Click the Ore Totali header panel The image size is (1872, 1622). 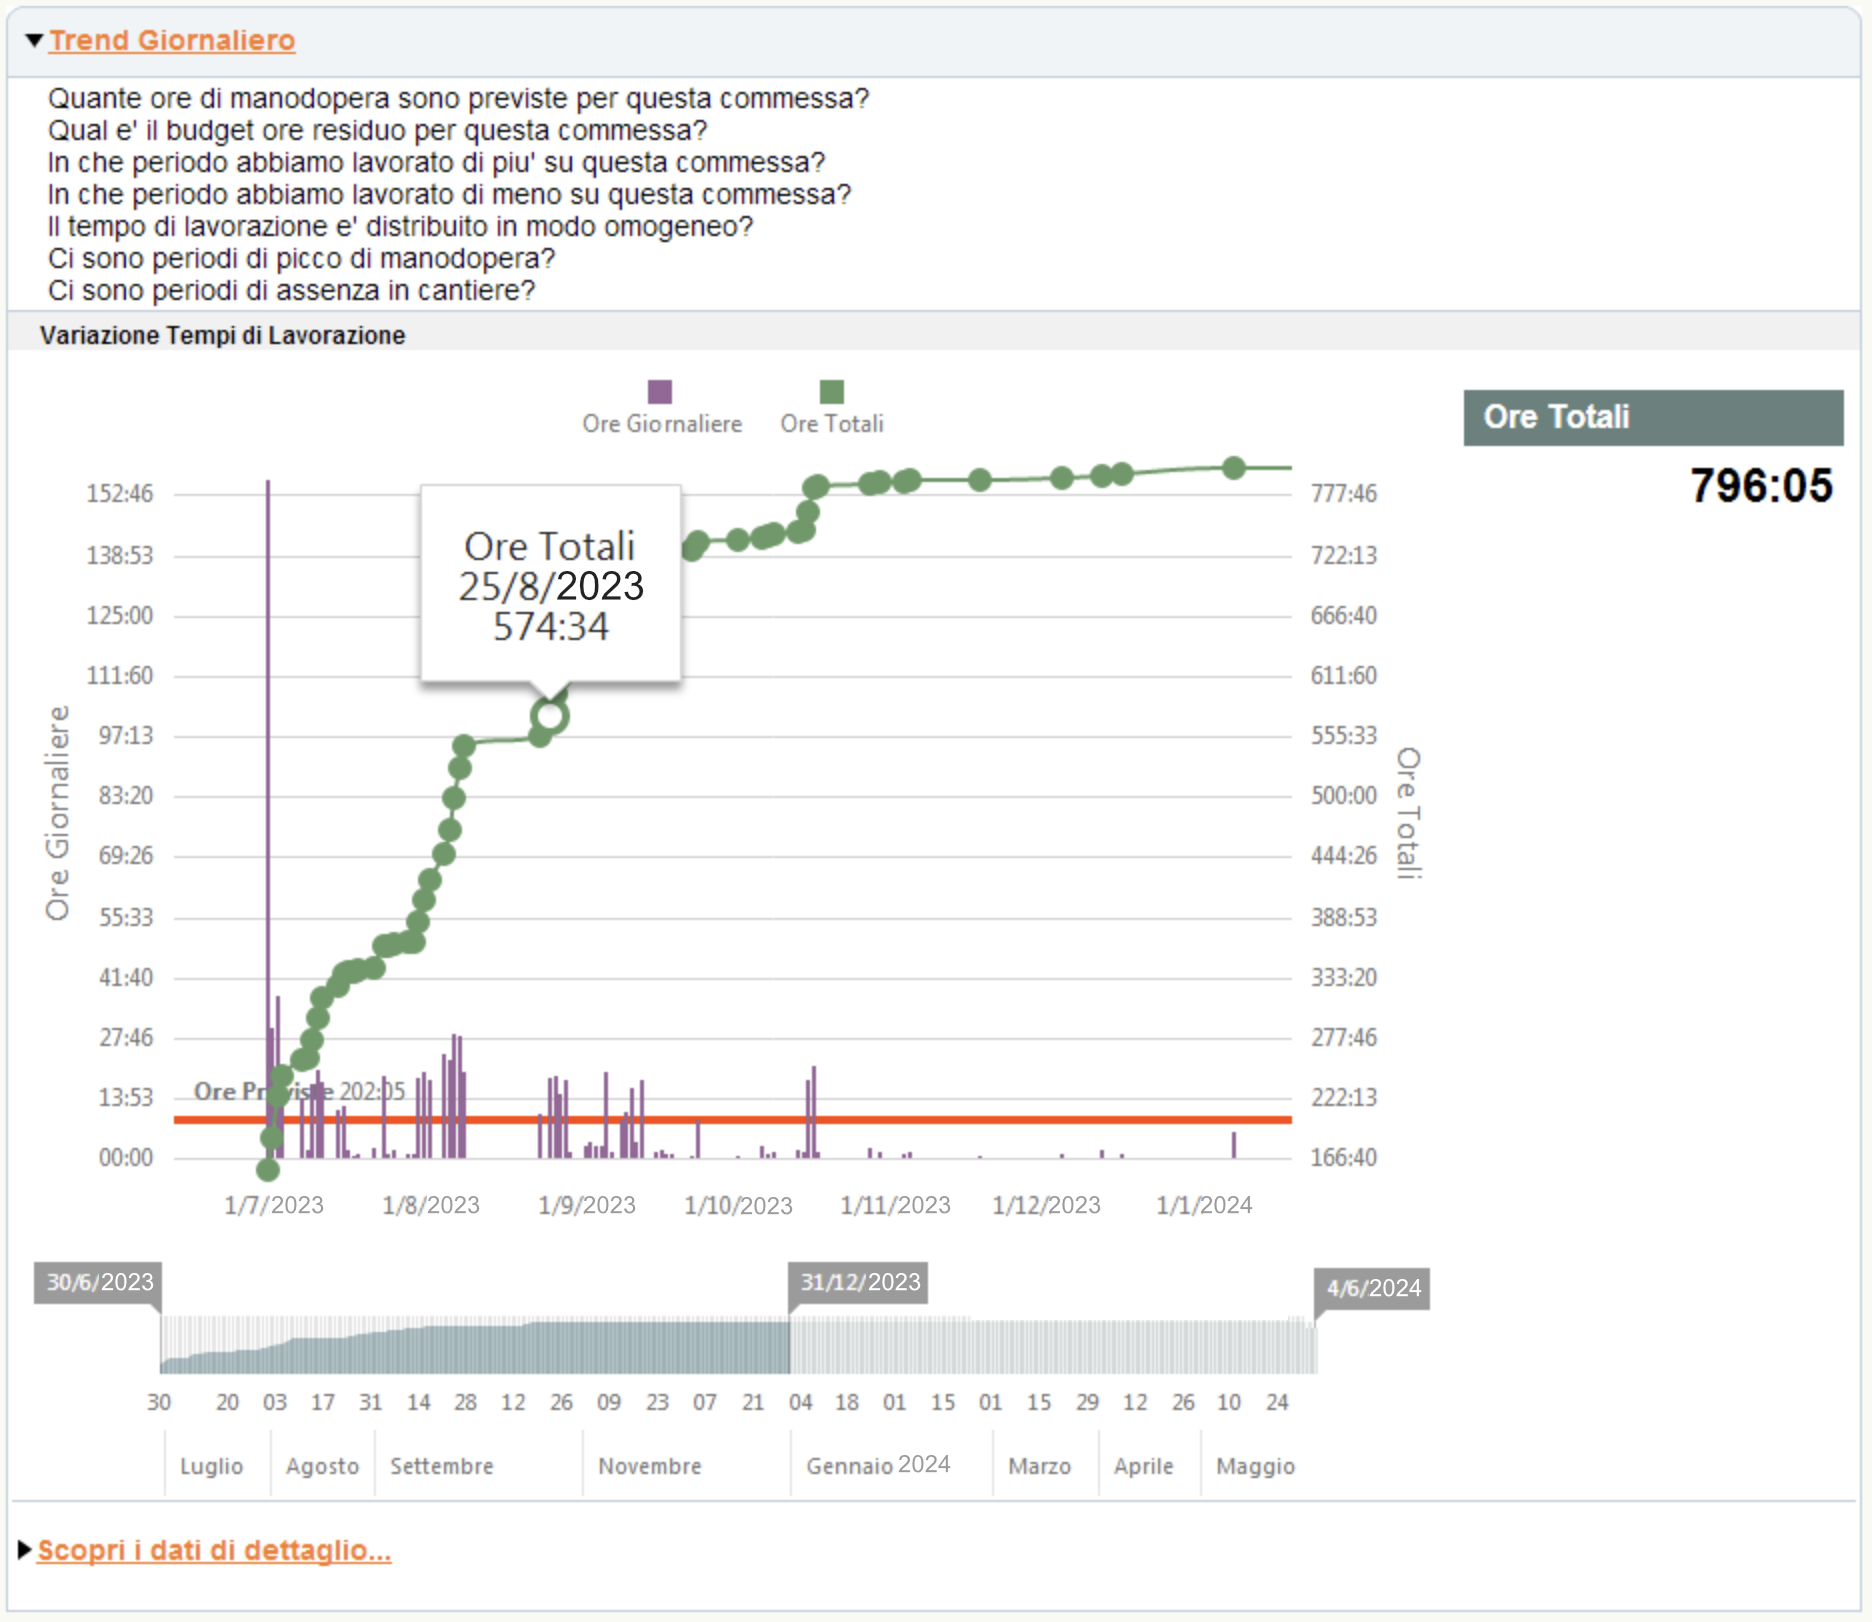pyautogui.click(x=1653, y=417)
